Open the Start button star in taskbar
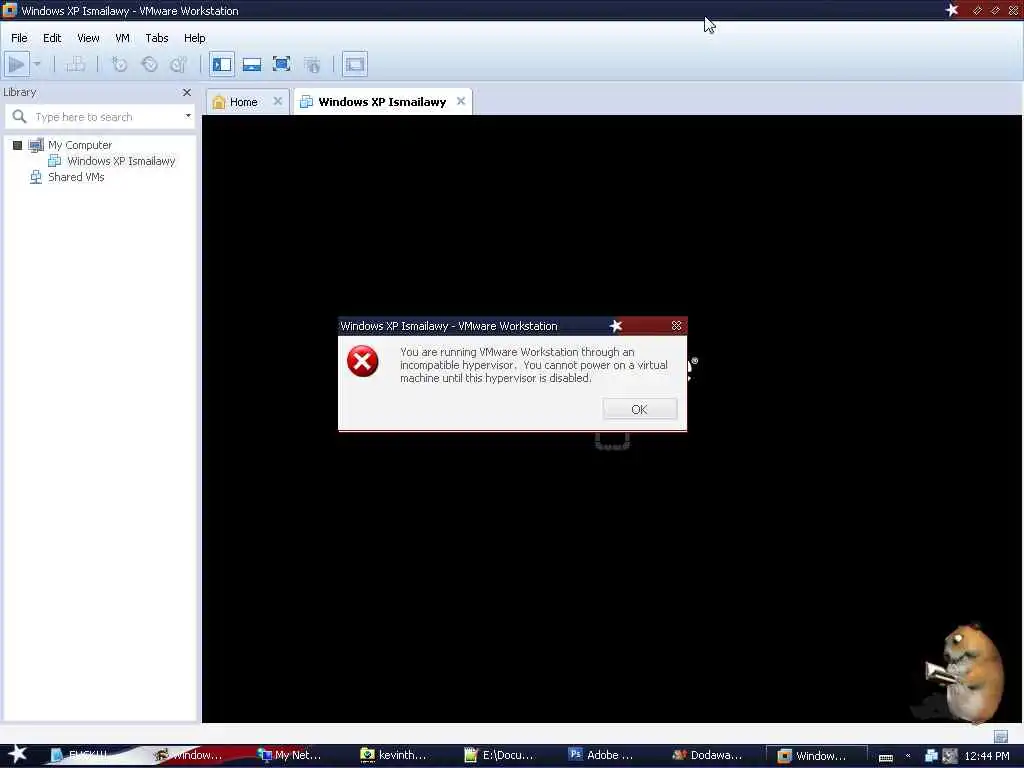1024x768 pixels. [x=17, y=754]
